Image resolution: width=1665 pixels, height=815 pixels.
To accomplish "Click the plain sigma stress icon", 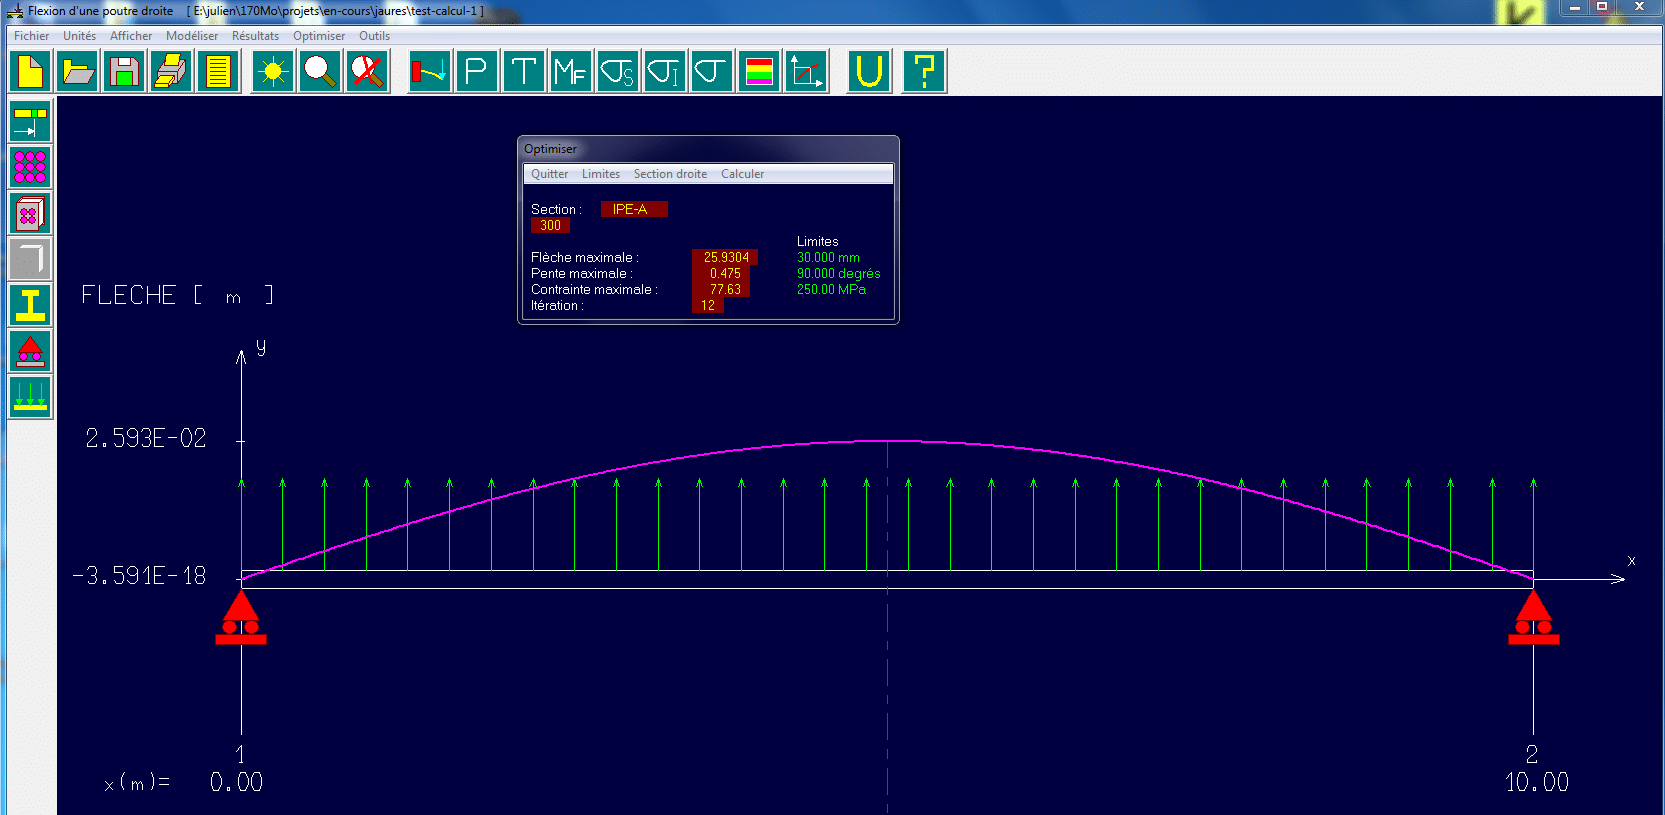I will 712,72.
